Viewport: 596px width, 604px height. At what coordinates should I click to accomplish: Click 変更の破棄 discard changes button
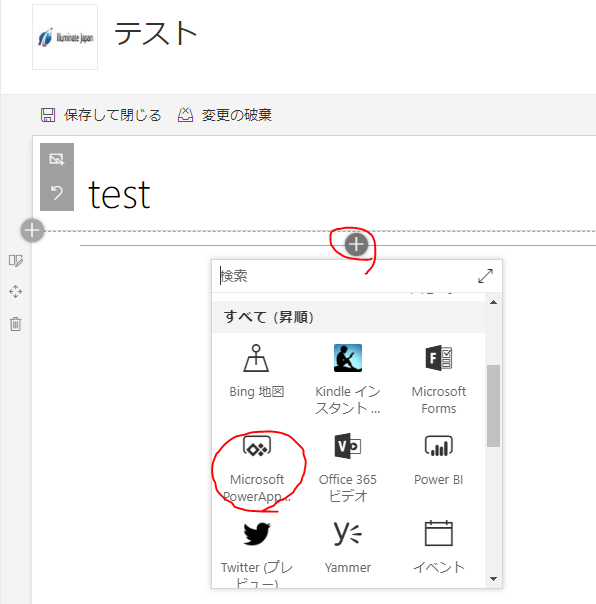pos(225,115)
